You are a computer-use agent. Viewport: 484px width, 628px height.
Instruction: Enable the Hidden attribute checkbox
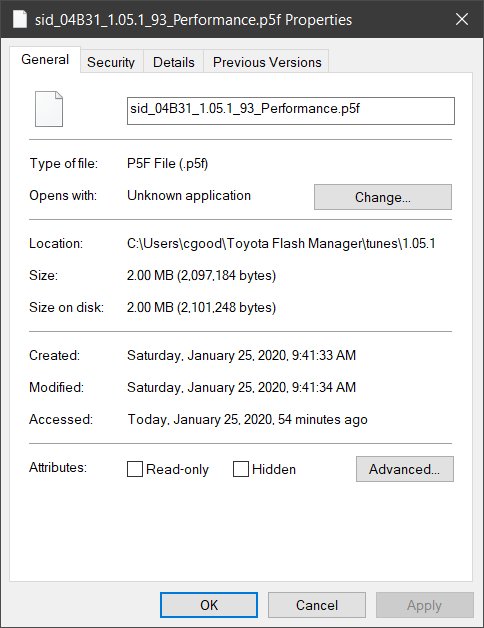[x=241, y=469]
